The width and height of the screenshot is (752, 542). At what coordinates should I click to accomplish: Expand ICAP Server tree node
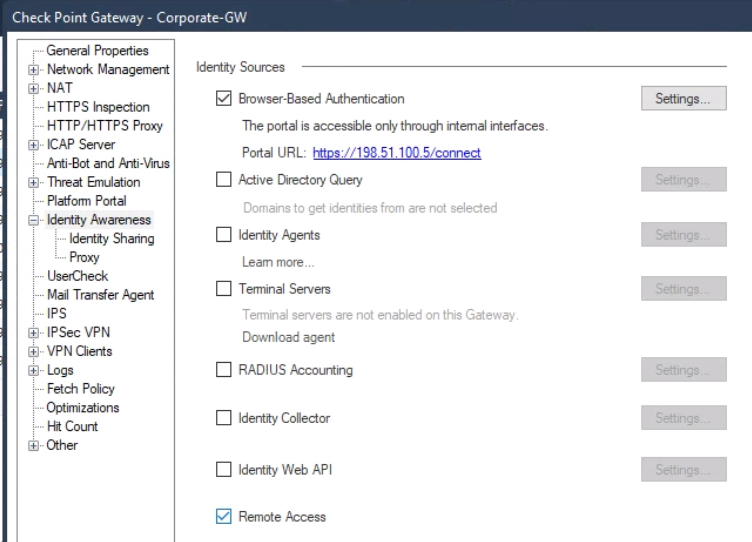(33, 145)
